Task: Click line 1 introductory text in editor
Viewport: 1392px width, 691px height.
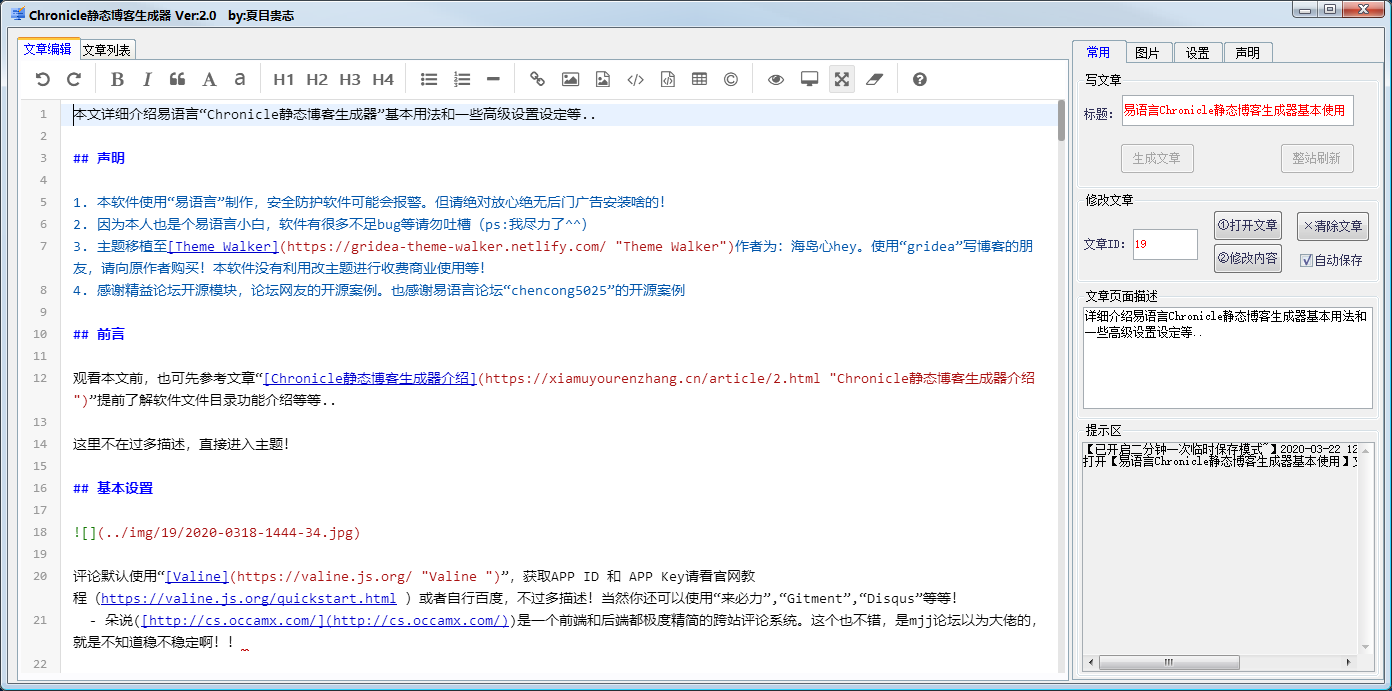Action: [x=335, y=114]
